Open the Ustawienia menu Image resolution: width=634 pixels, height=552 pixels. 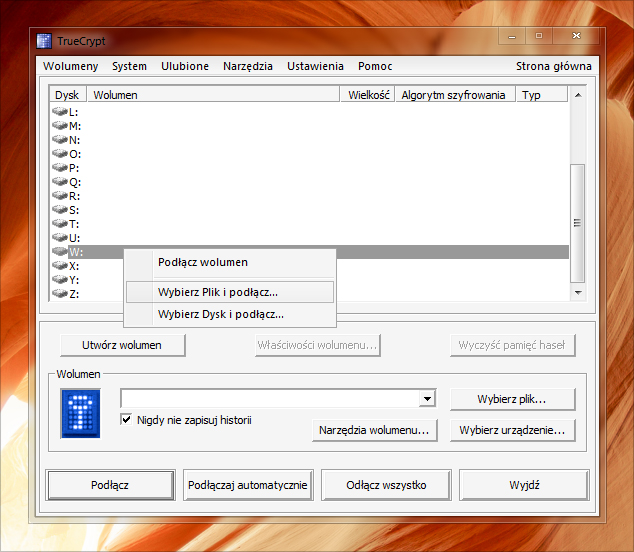click(315, 66)
